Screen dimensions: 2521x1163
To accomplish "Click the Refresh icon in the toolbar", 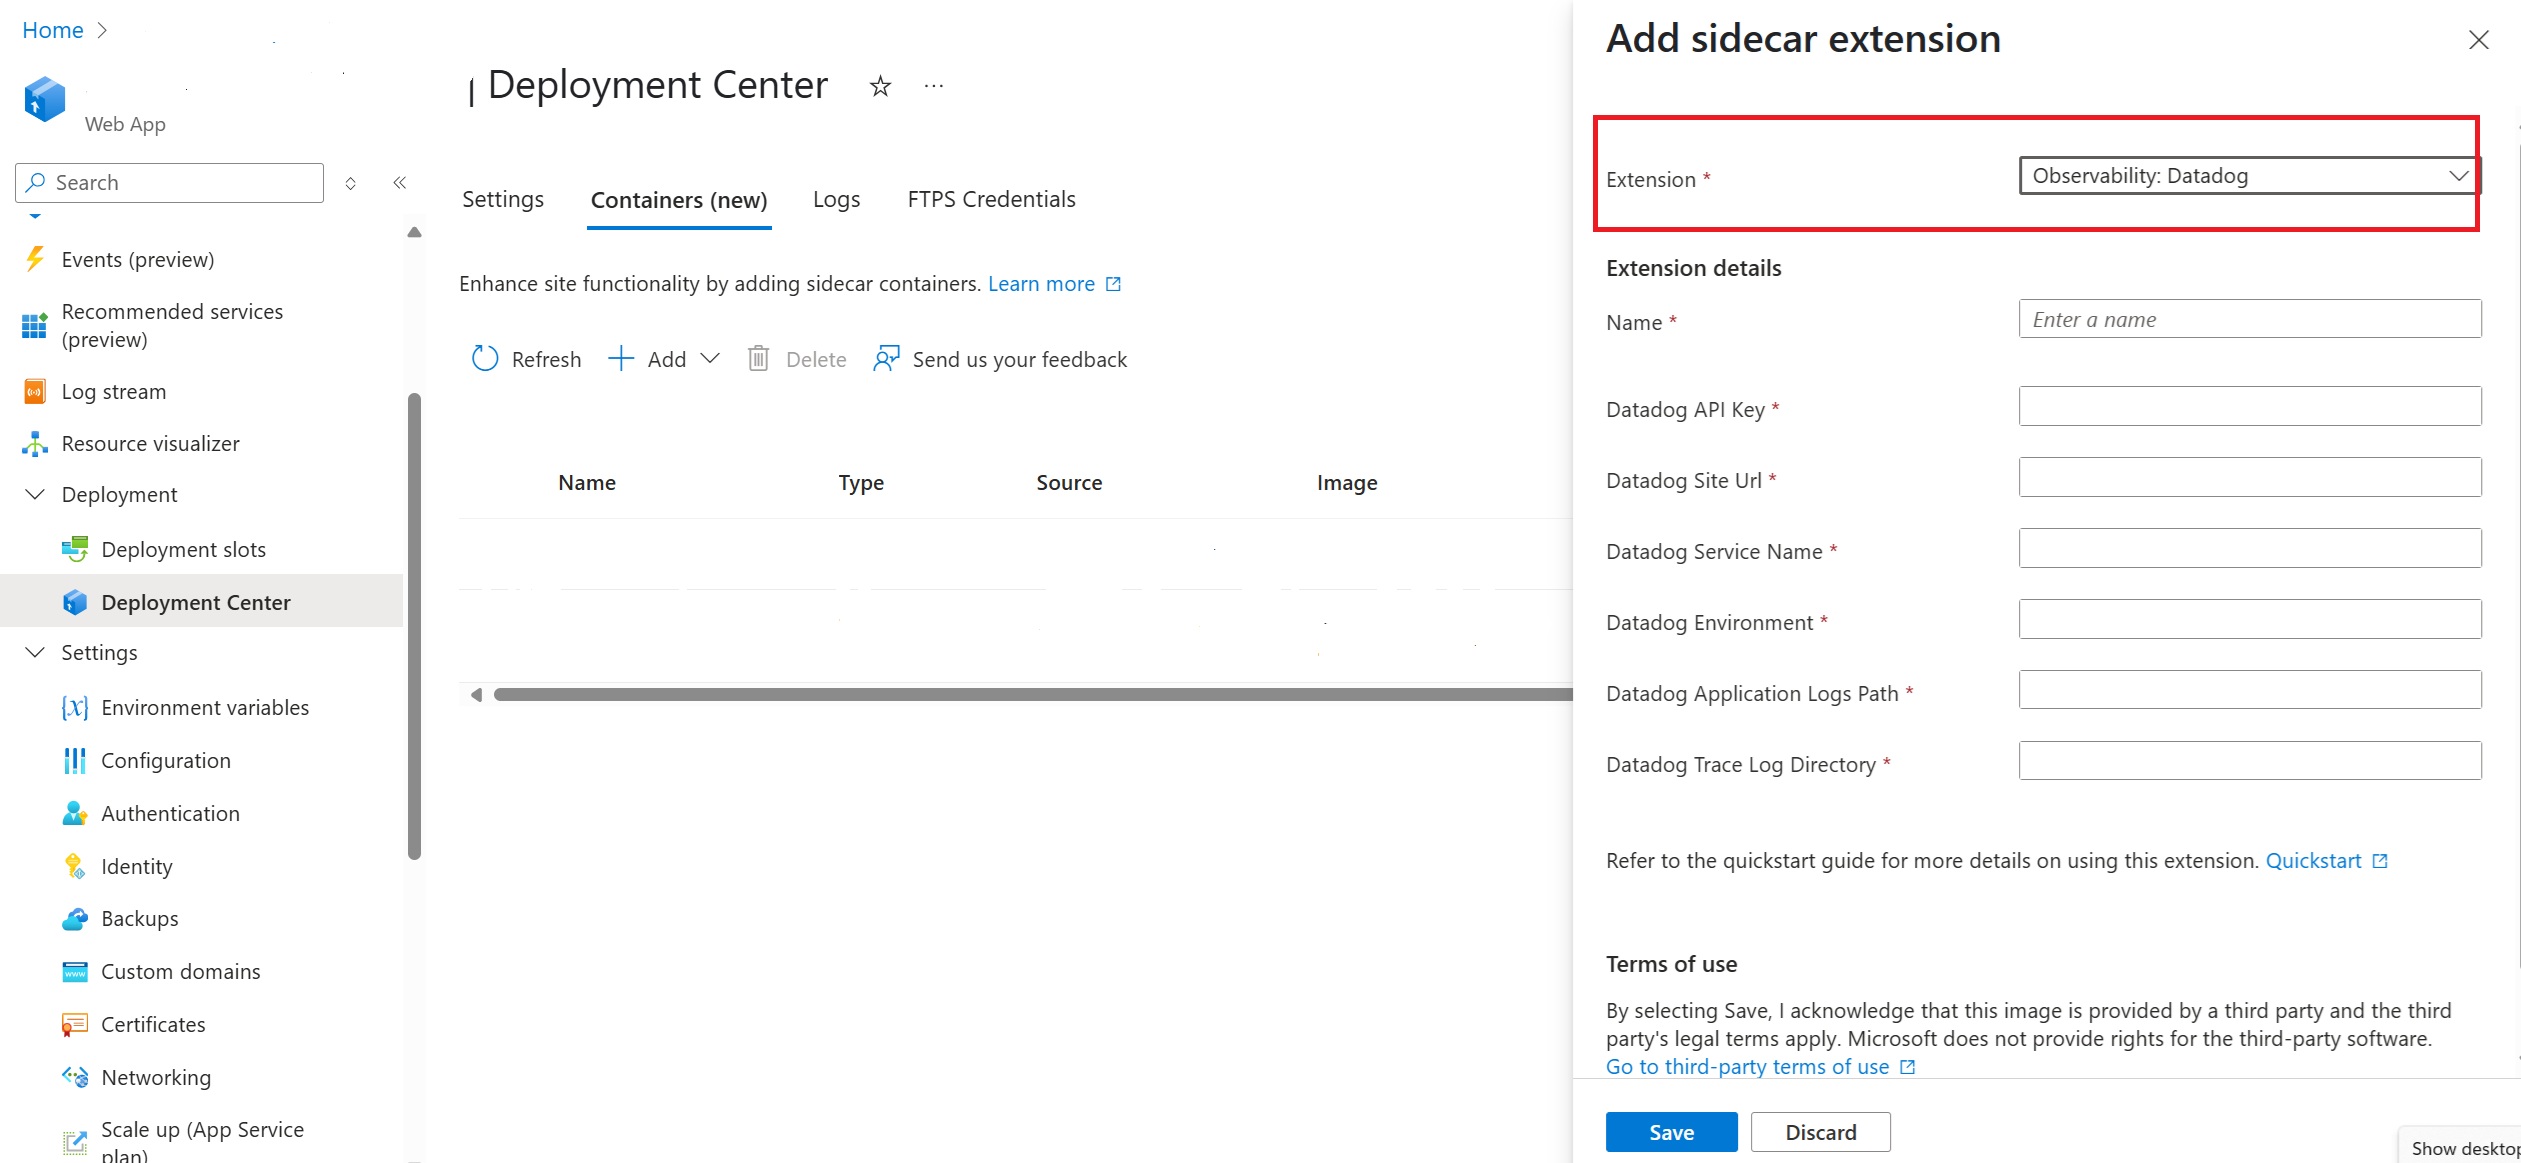I will (x=485, y=359).
